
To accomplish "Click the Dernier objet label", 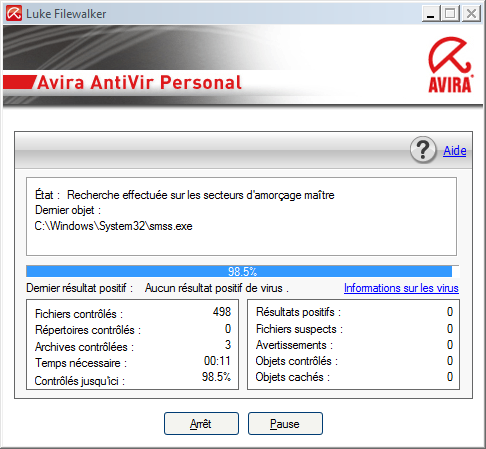I will (x=68, y=210).
